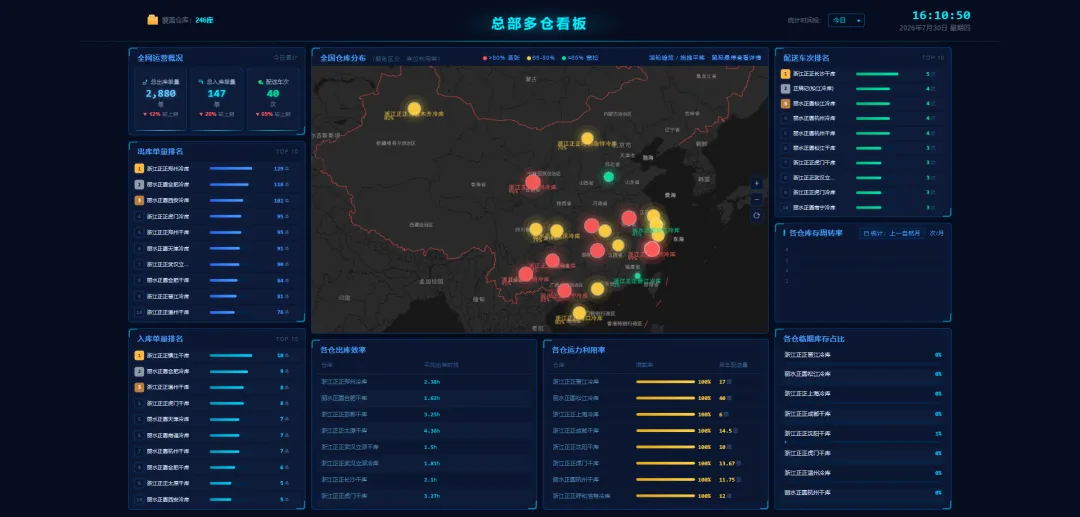Screen dimensions: 1080x517
Task: Click the 各仓临期库存占比 panel title
Action: tap(814, 339)
